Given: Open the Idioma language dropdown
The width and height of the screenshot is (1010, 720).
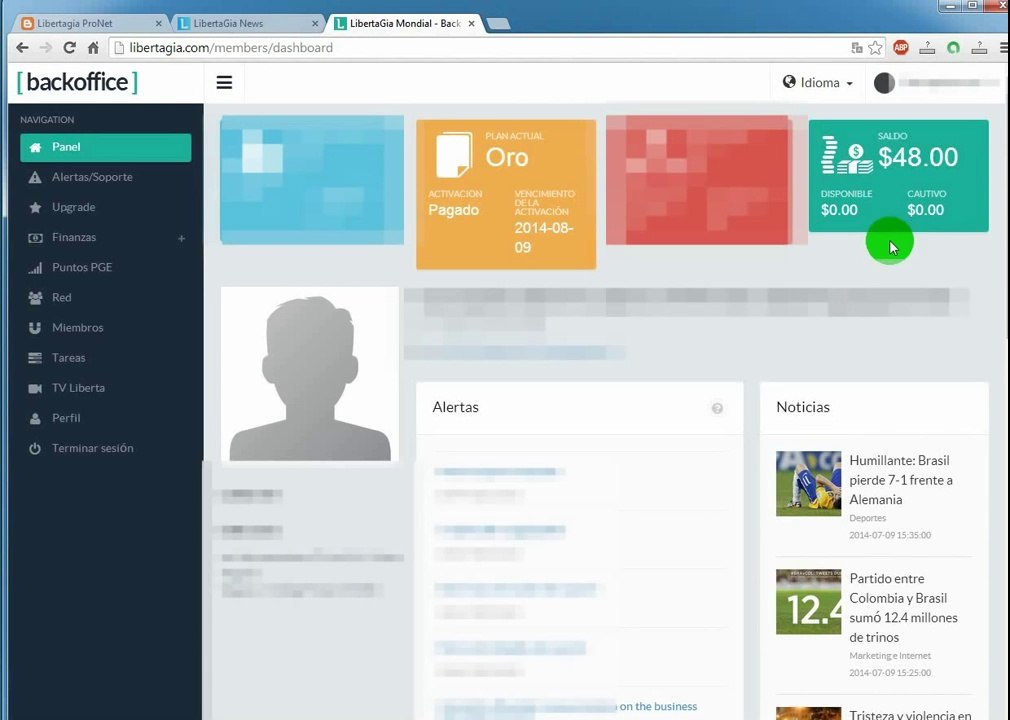Looking at the screenshot, I should pos(818,82).
